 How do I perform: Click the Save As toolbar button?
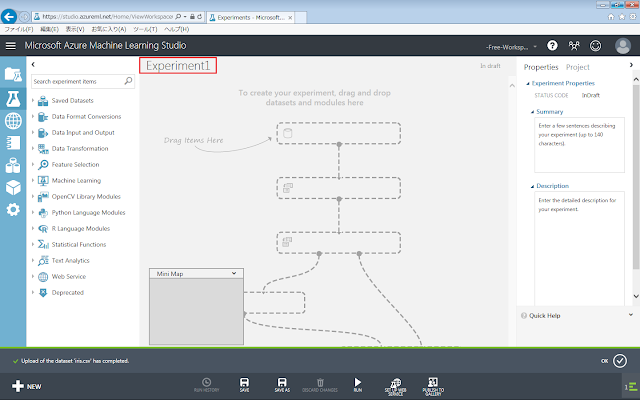pos(282,384)
